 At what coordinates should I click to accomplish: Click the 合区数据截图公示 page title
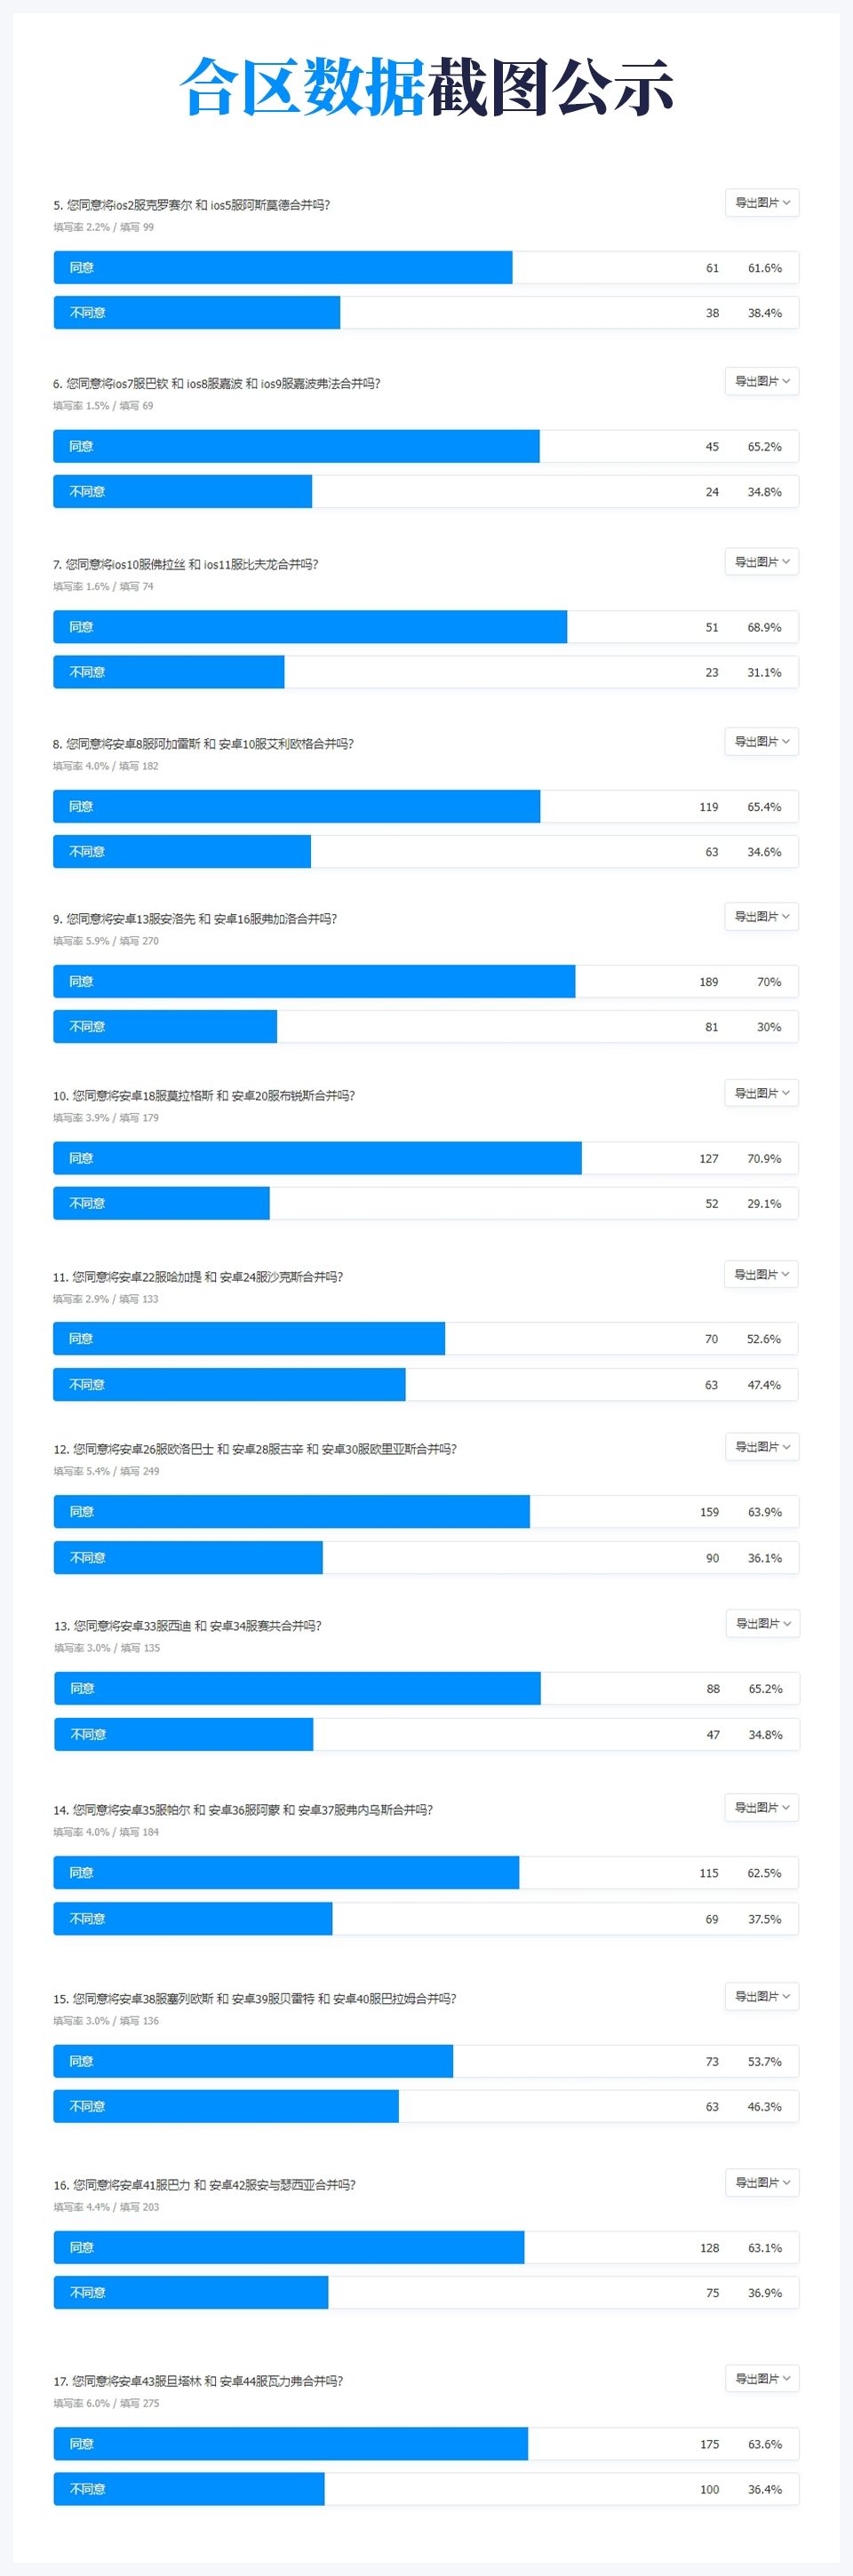pyautogui.click(x=426, y=87)
